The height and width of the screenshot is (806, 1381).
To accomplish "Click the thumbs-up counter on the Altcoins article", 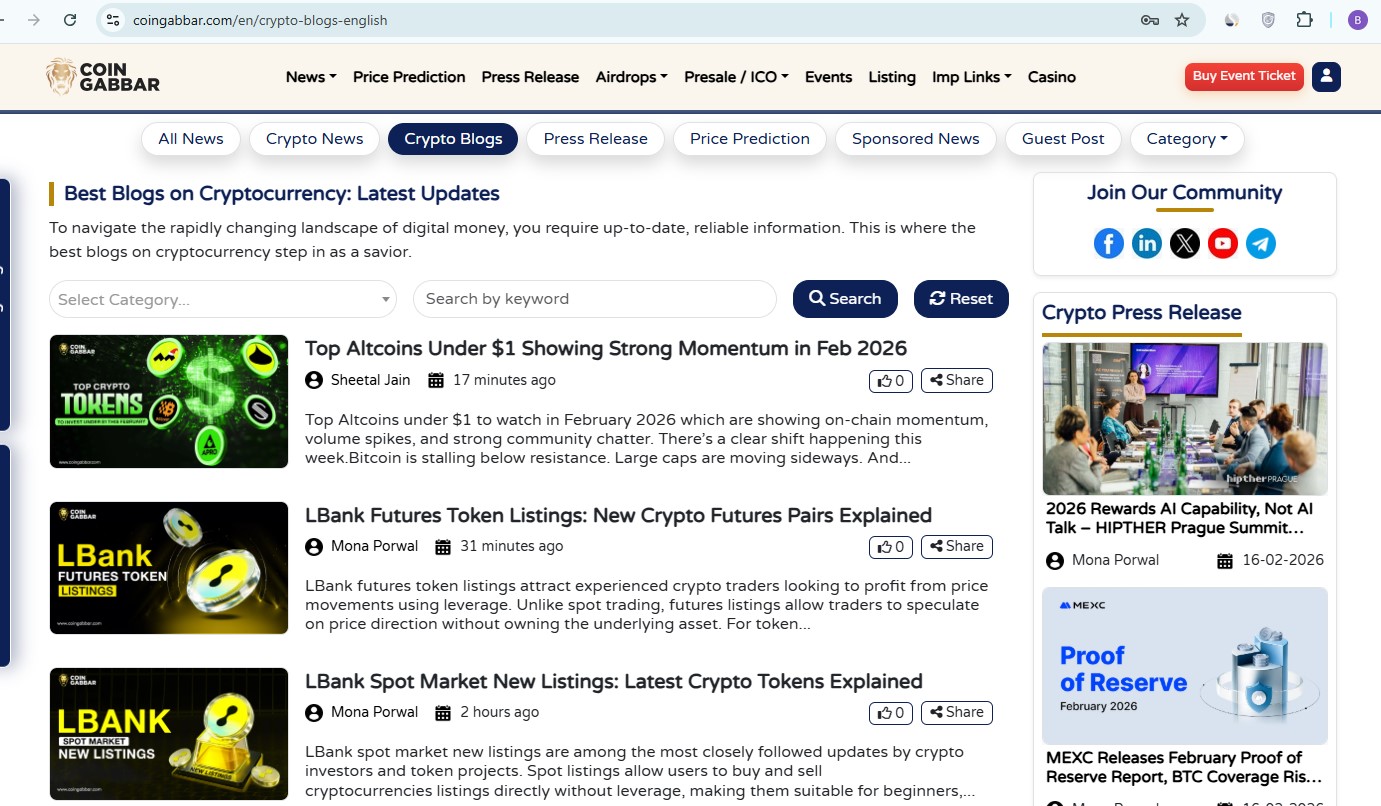I will pyautogui.click(x=890, y=380).
